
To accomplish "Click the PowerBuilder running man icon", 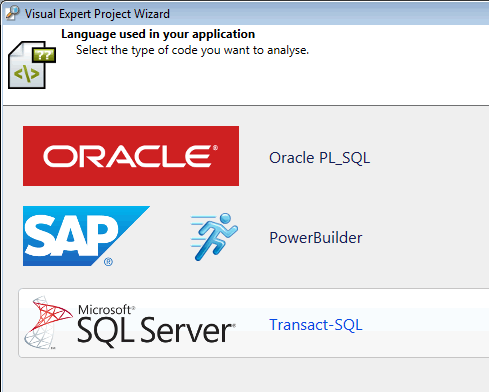I will [214, 237].
